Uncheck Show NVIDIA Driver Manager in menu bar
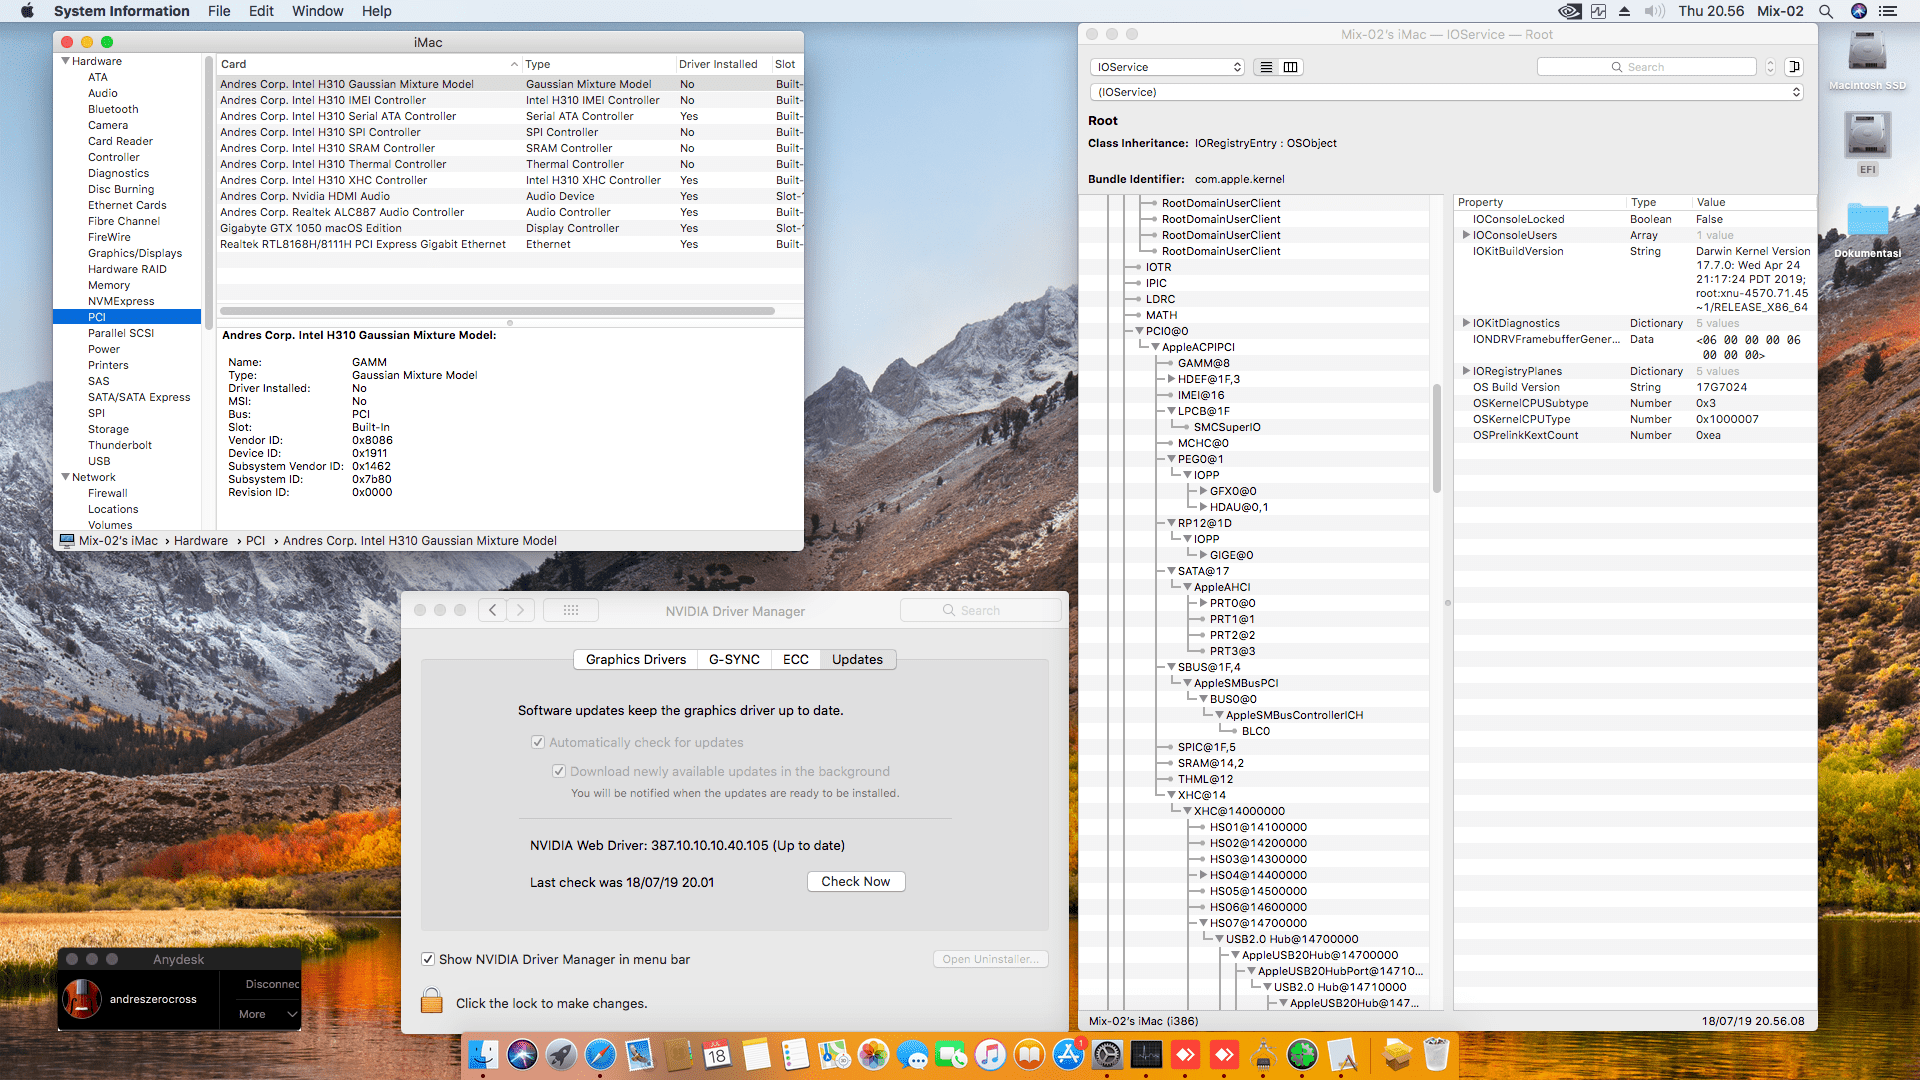Image resolution: width=1920 pixels, height=1080 pixels. tap(428, 959)
